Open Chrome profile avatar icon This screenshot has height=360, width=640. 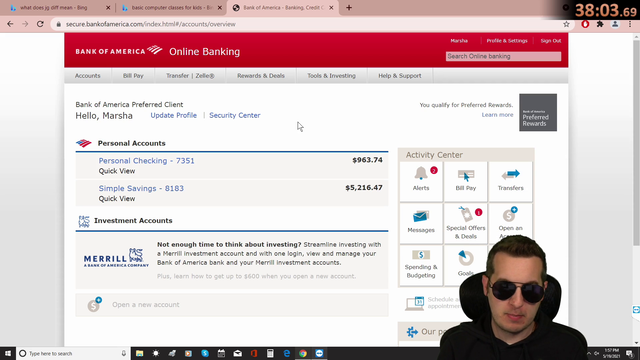point(615,24)
